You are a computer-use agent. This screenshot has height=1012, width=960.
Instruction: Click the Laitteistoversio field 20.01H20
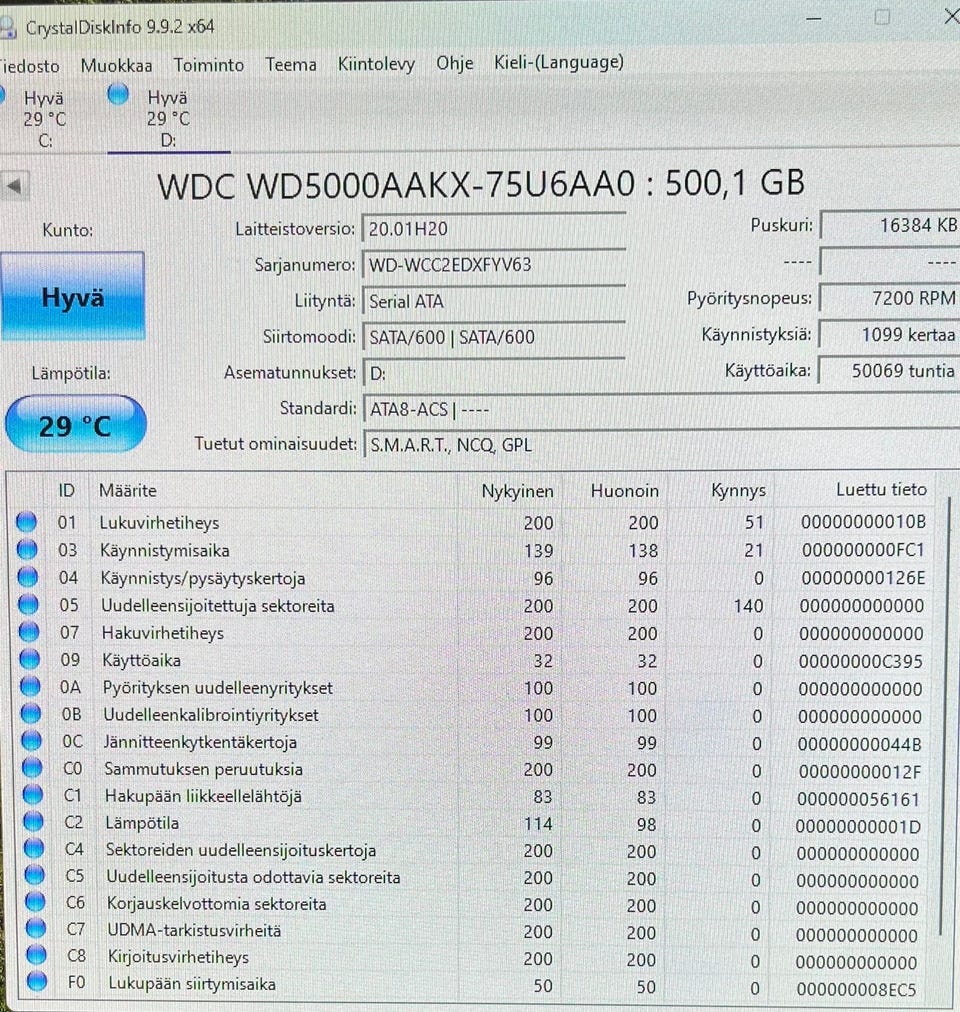(494, 229)
